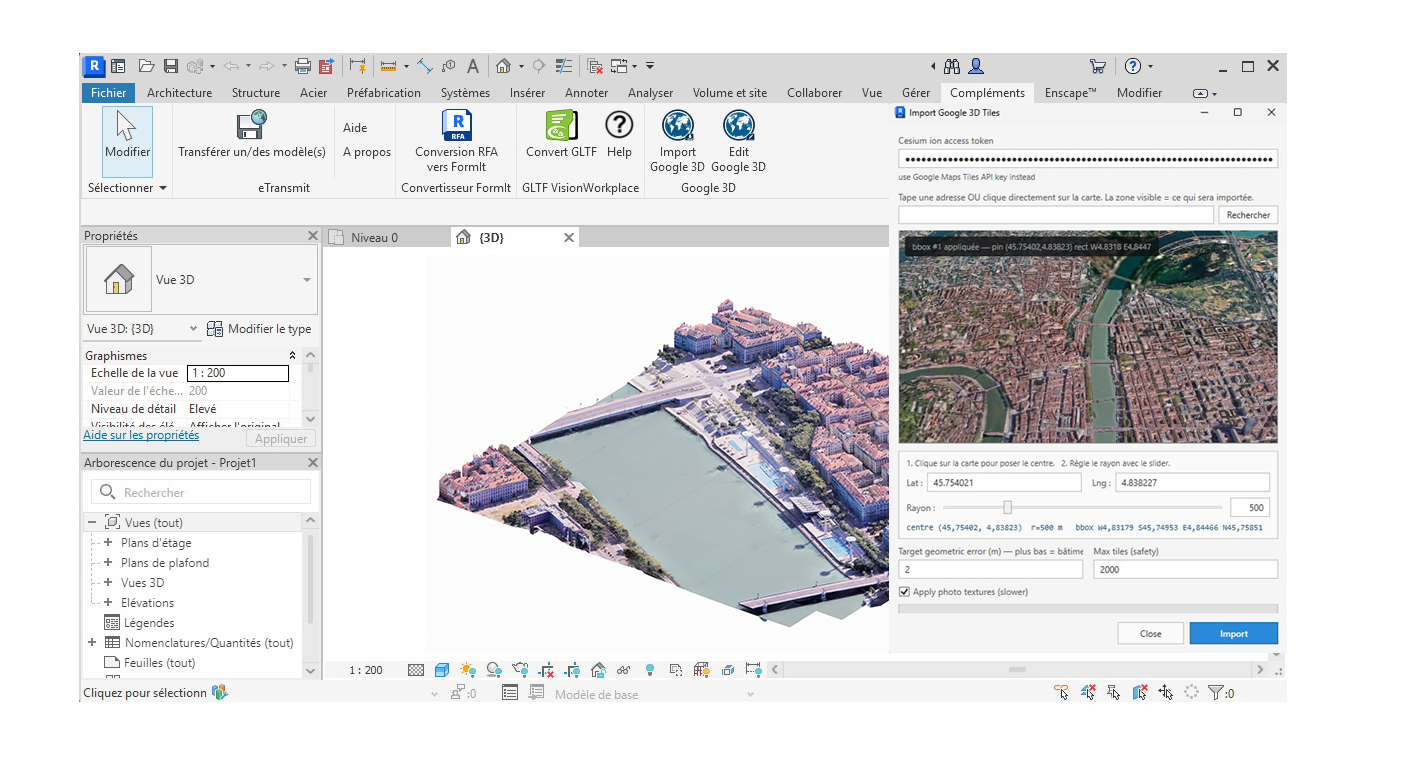Run the Convert GLTF tool
This screenshot has width=1416, height=778.
561,135
